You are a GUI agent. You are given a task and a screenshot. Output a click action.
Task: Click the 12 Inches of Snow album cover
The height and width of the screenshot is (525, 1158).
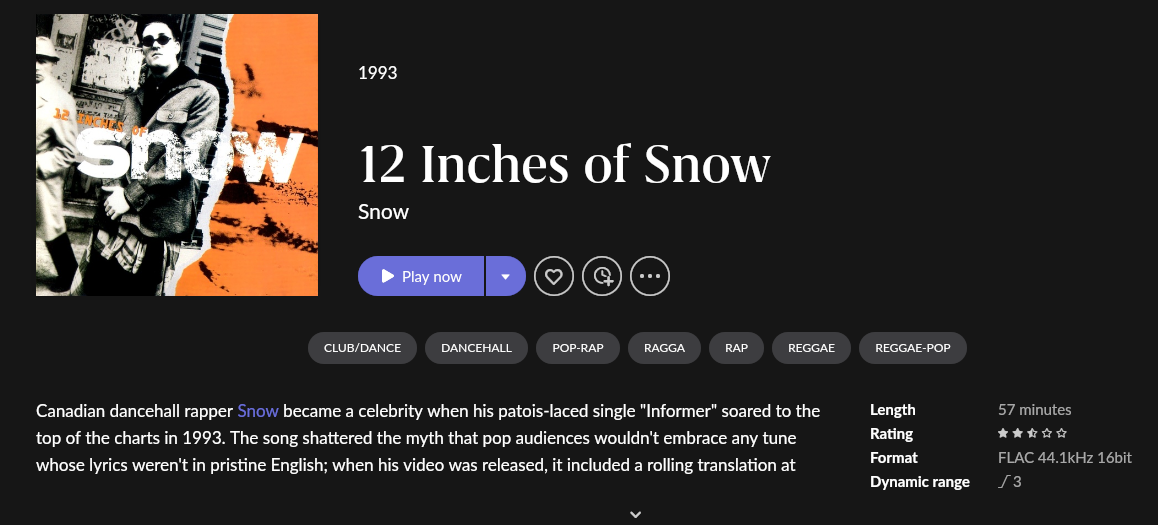pos(177,155)
